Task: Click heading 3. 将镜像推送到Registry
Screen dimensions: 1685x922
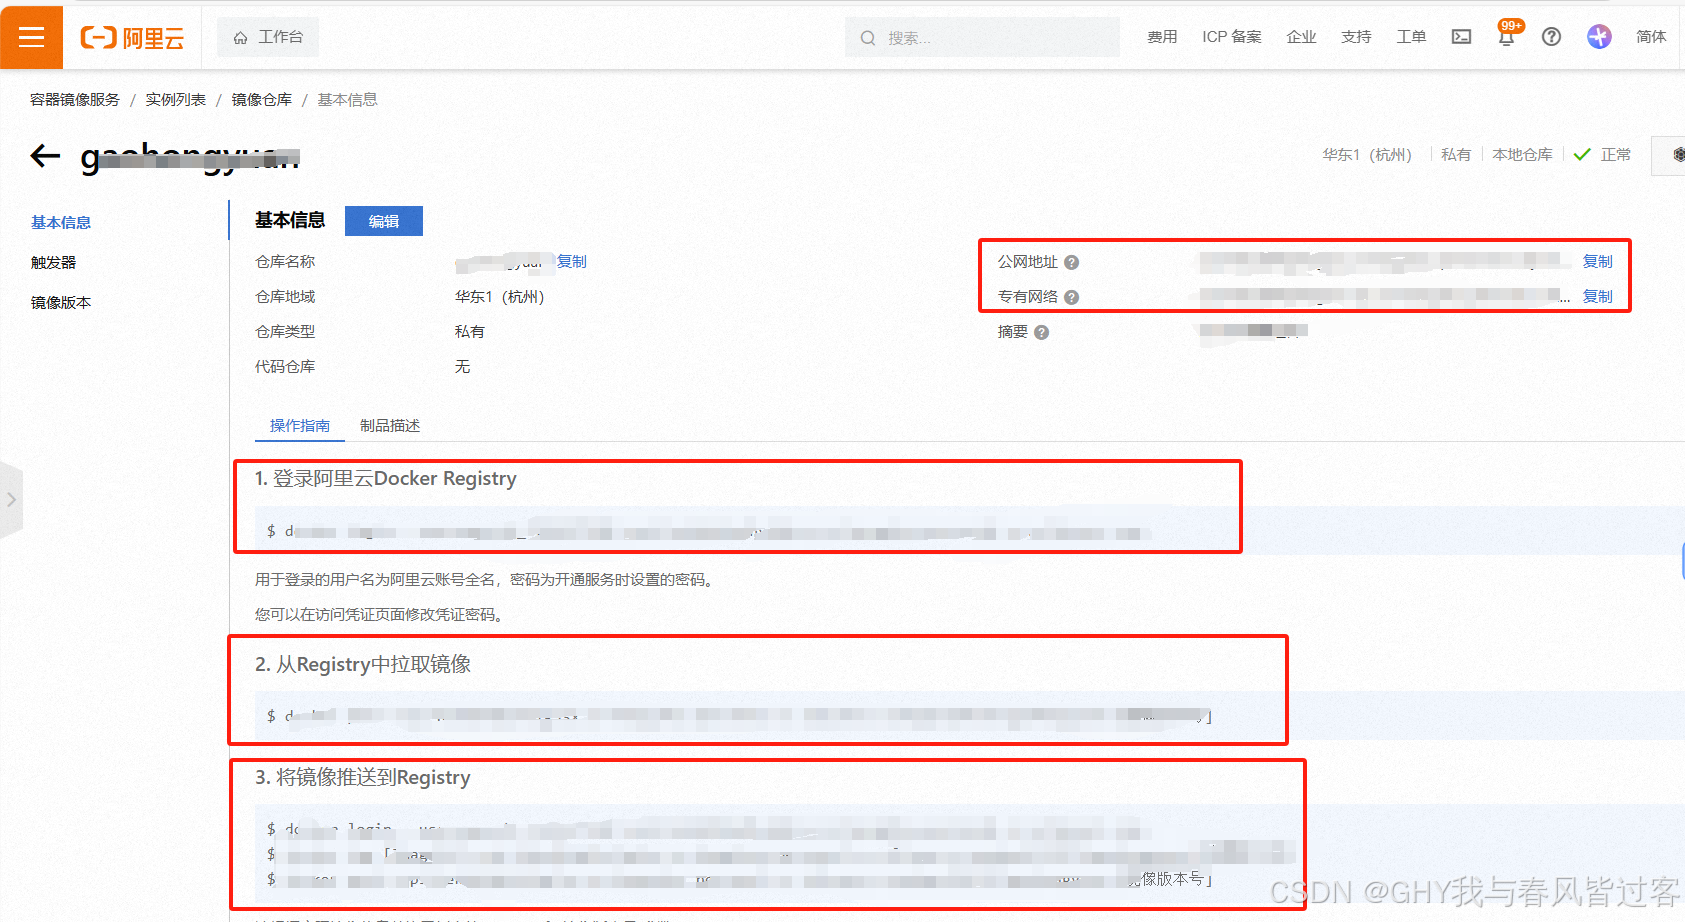Action: pos(363,778)
